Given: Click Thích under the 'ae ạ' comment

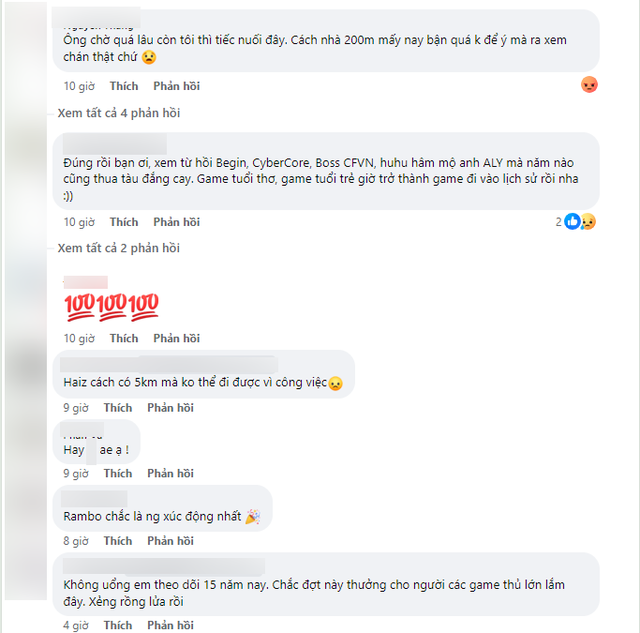Looking at the screenshot, I should coord(118,473).
